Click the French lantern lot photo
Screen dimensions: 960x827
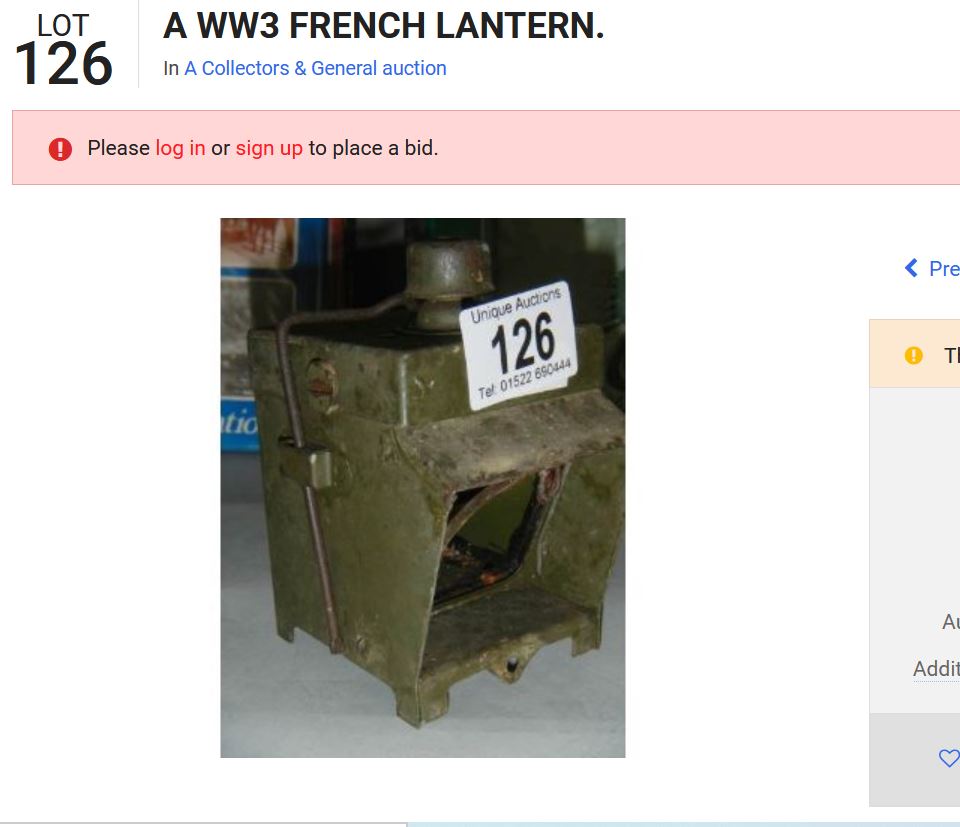[422, 487]
